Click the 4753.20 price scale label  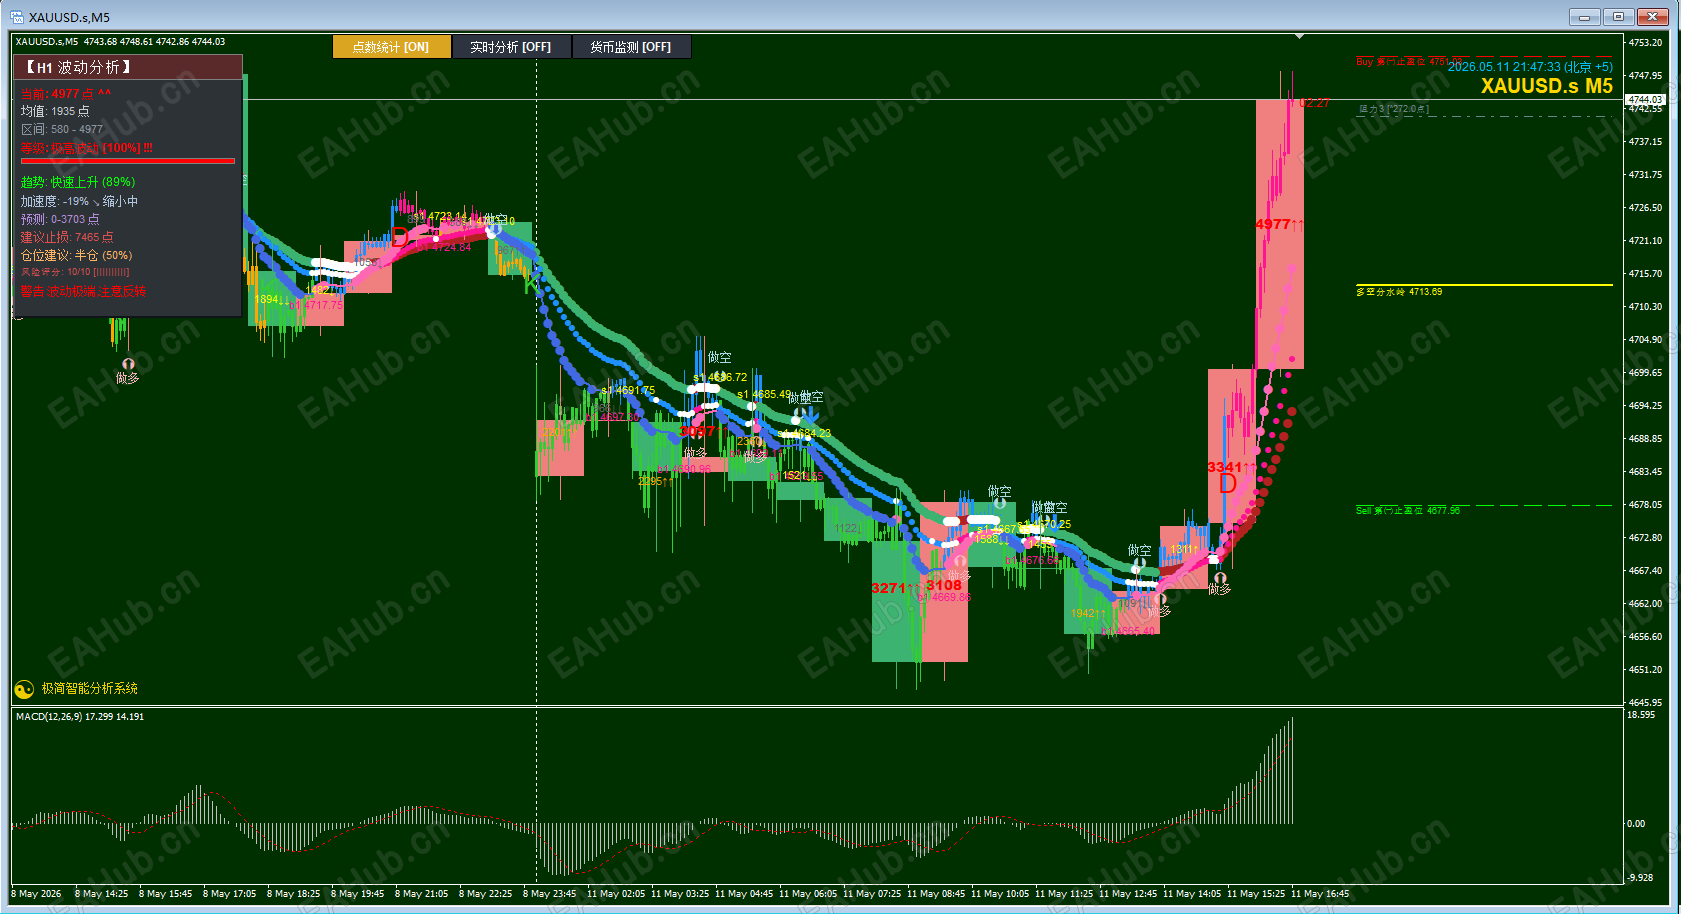pos(1645,43)
